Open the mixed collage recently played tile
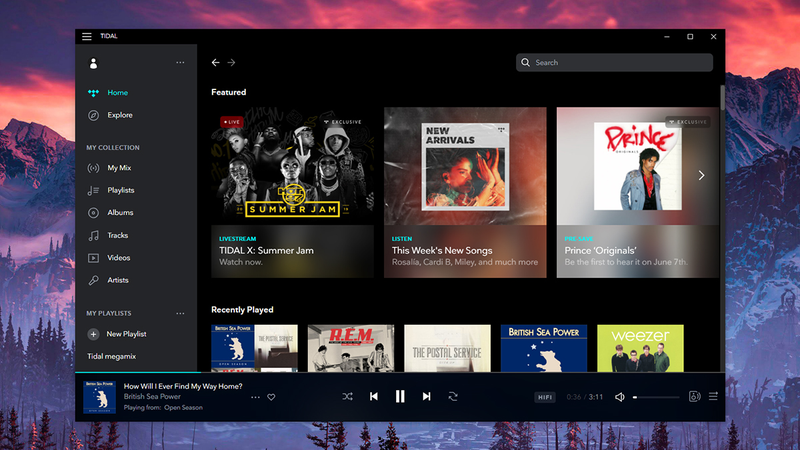The width and height of the screenshot is (800, 450). coord(255,348)
